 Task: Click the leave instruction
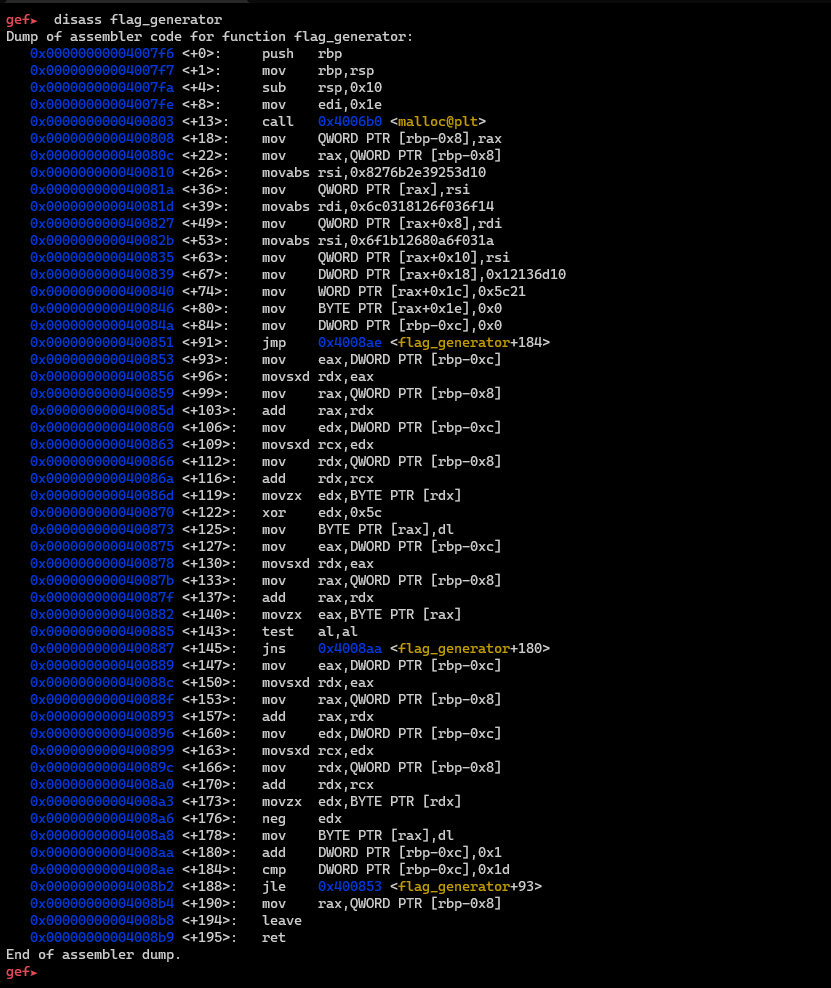pyautogui.click(x=282, y=921)
